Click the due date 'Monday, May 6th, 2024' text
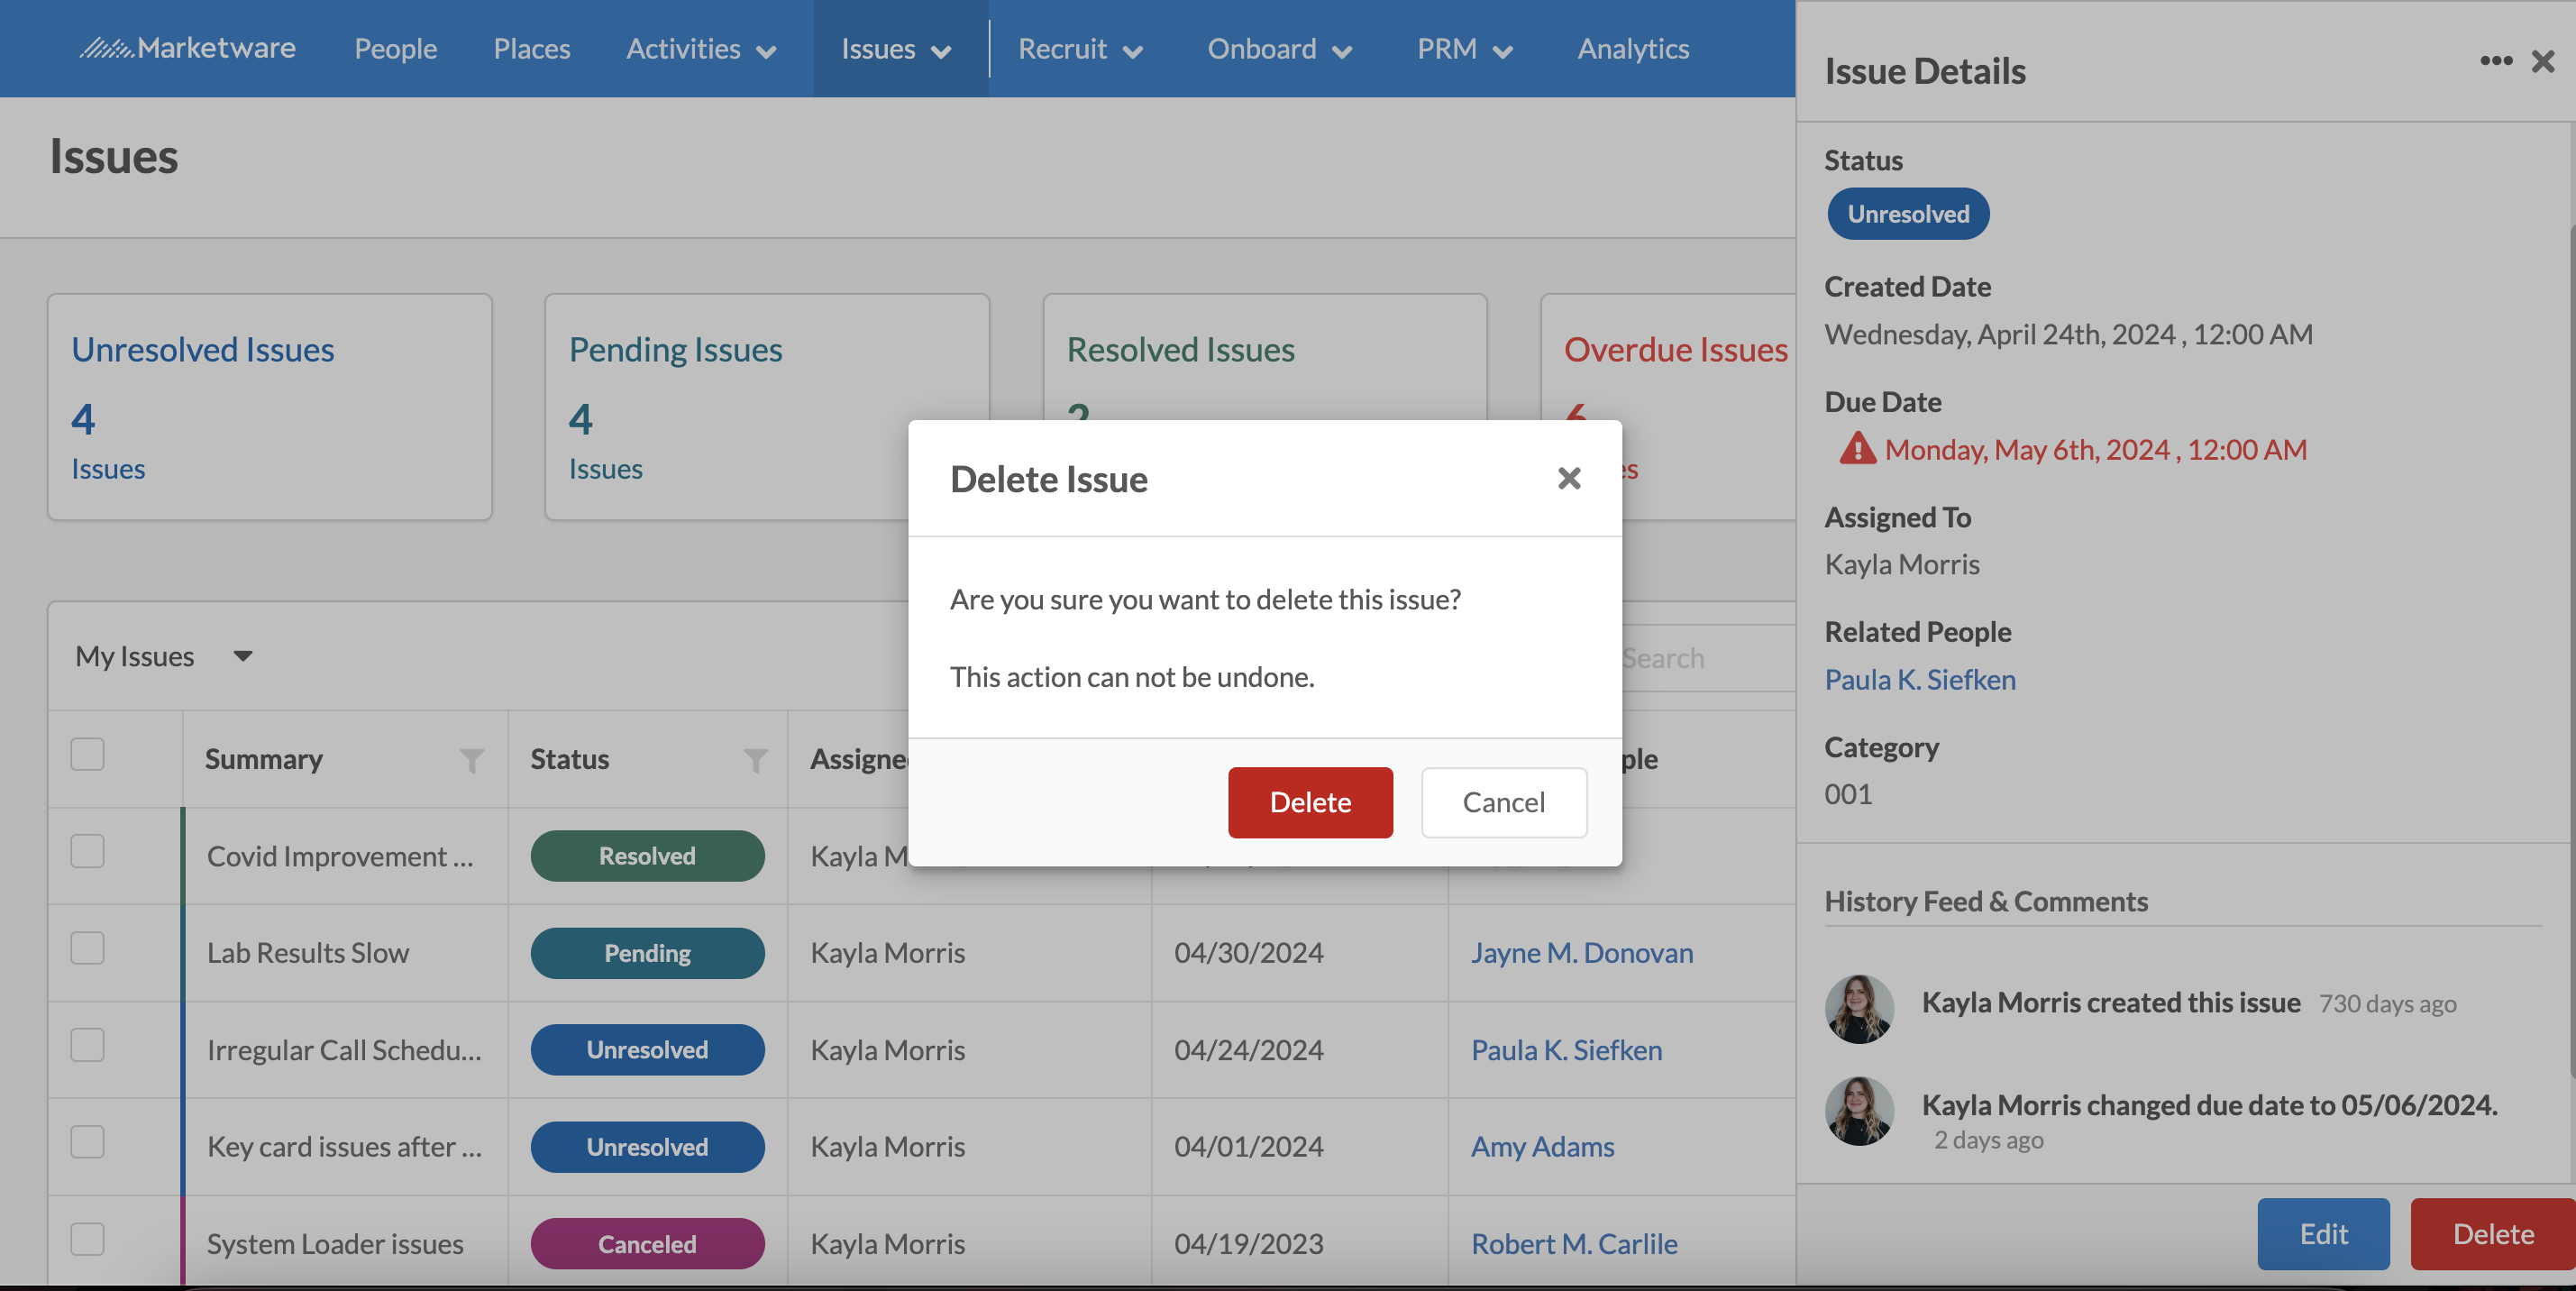The width and height of the screenshot is (2576, 1291). coord(2095,449)
